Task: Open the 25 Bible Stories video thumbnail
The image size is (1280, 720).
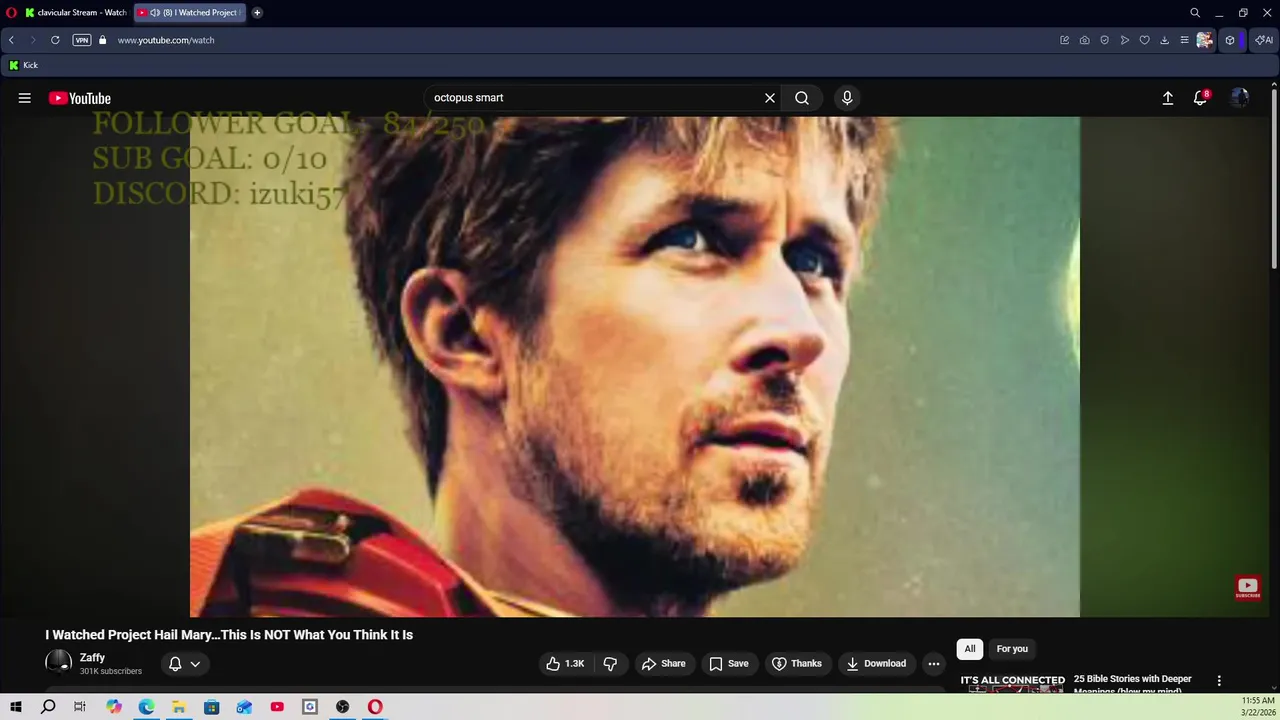Action: tap(1012, 683)
